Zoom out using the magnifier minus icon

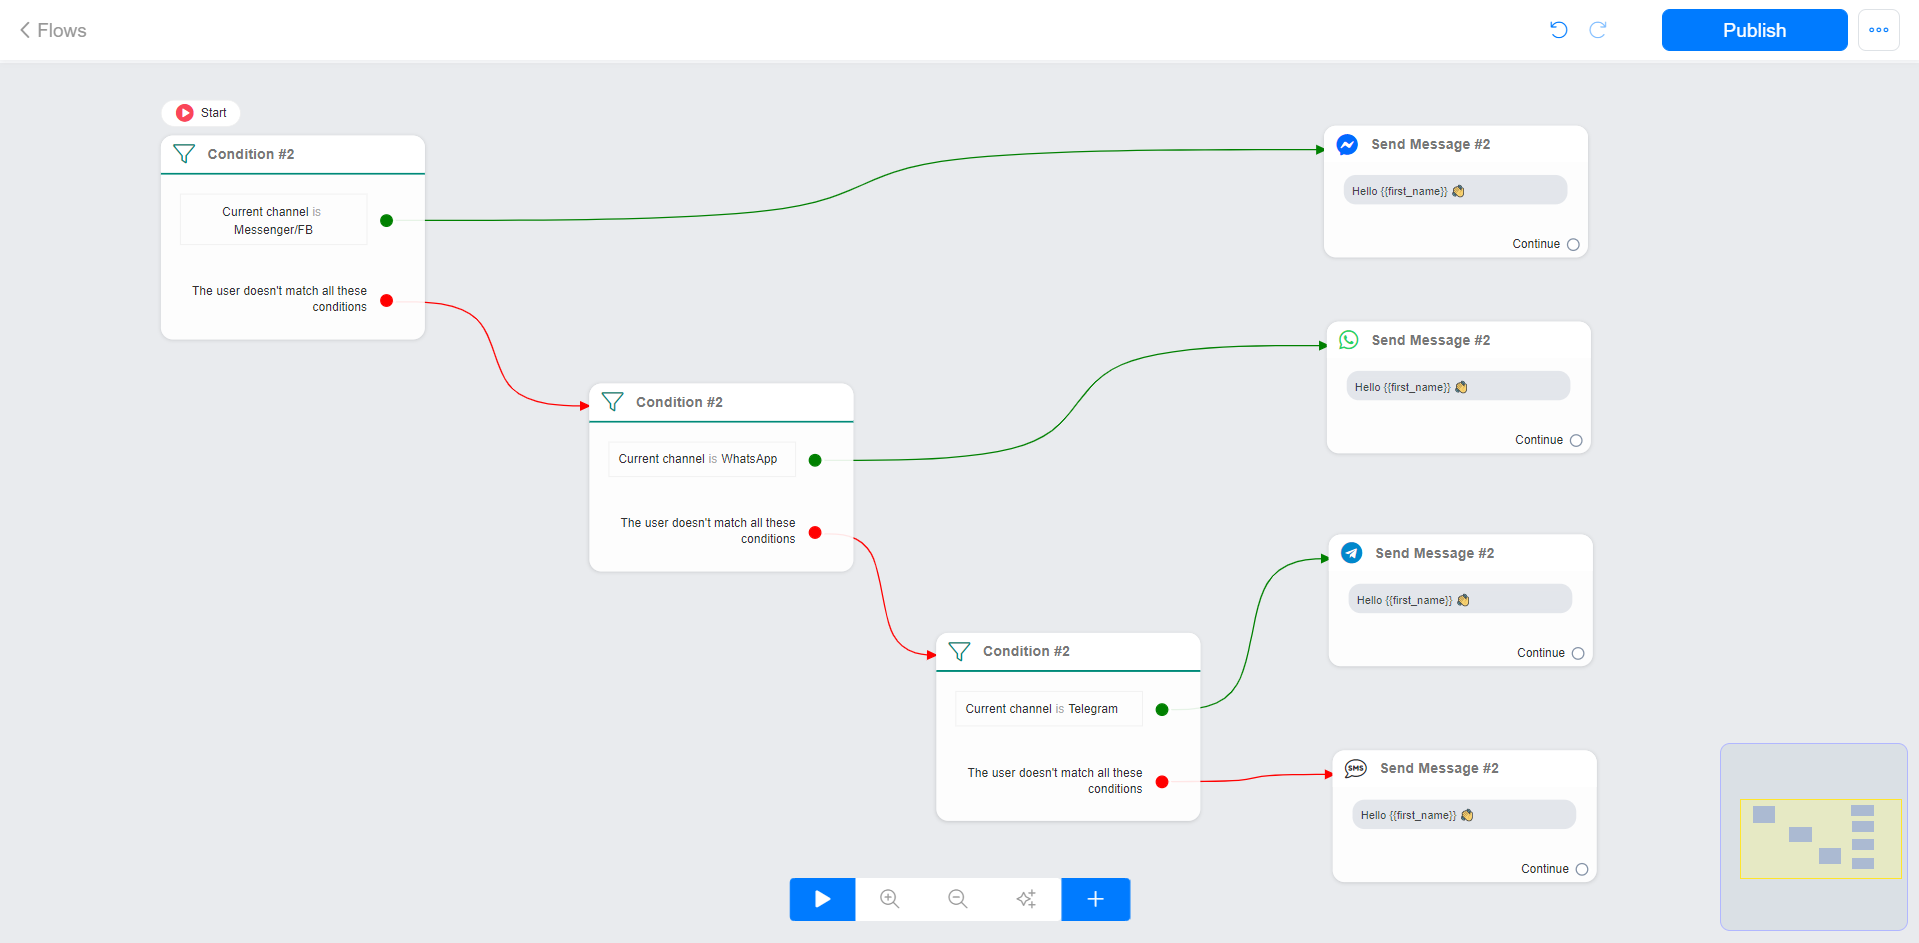pos(957,899)
